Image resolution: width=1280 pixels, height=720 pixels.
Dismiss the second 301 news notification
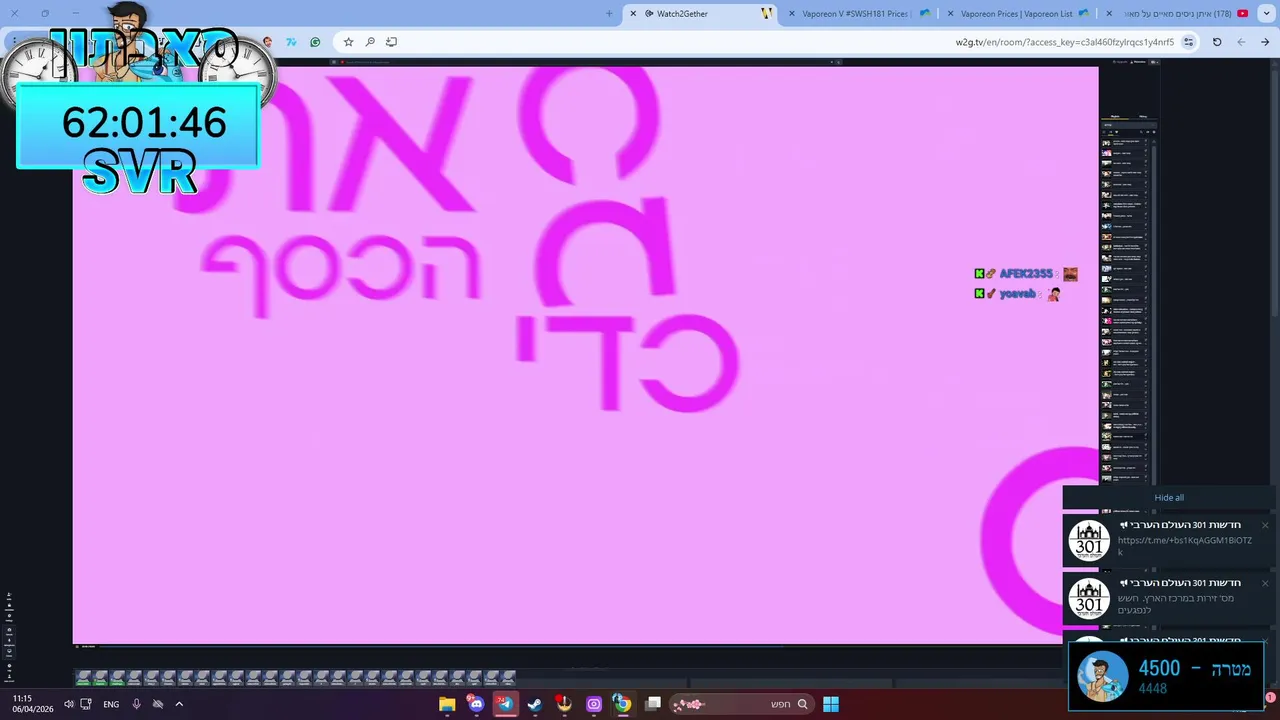pyautogui.click(x=1265, y=583)
